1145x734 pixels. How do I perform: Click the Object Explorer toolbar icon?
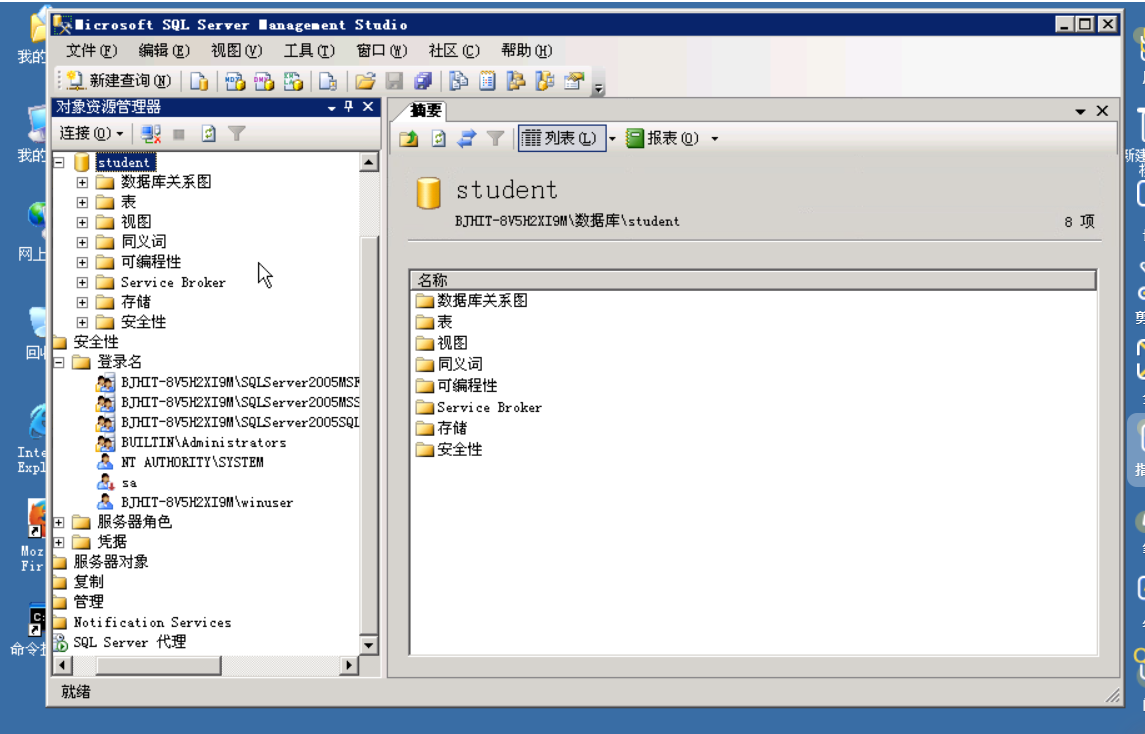click(516, 80)
